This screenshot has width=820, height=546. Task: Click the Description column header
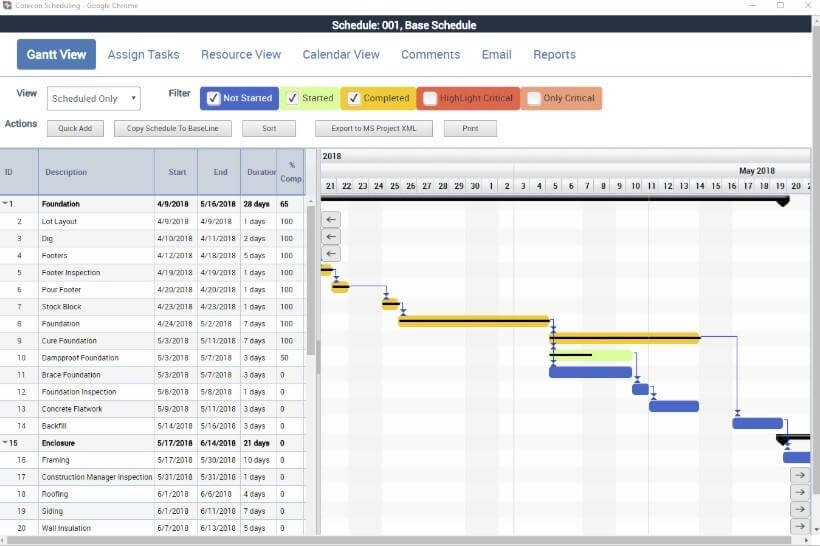pyautogui.click(x=96, y=172)
